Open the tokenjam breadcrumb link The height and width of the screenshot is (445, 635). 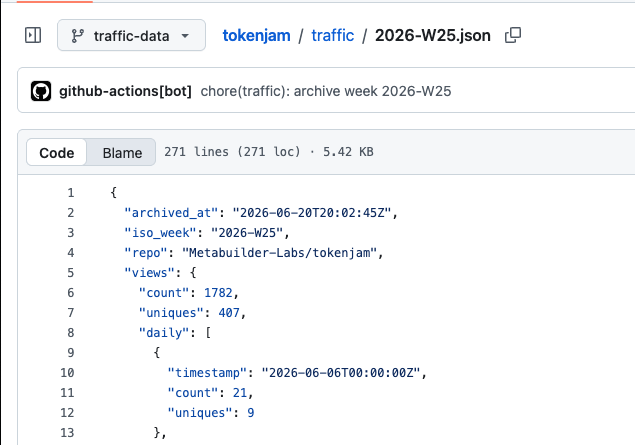click(x=256, y=36)
